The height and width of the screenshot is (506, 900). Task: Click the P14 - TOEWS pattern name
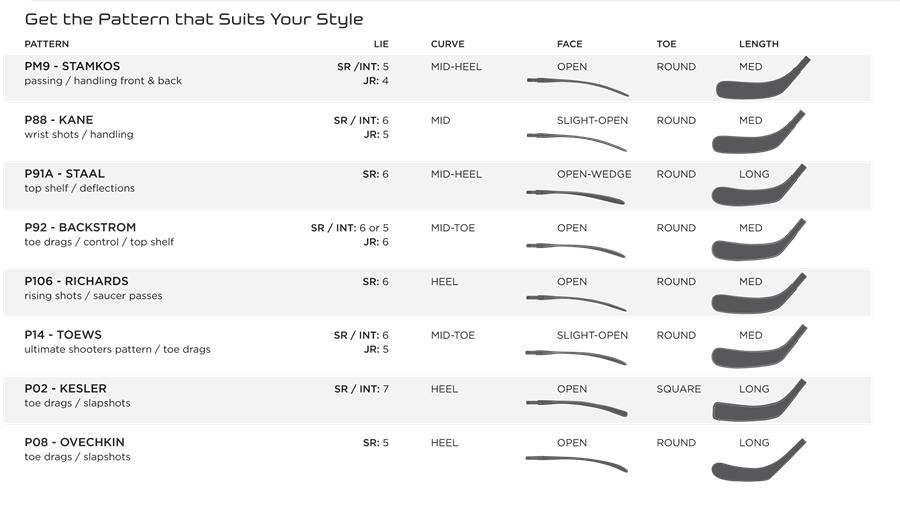[x=63, y=334]
